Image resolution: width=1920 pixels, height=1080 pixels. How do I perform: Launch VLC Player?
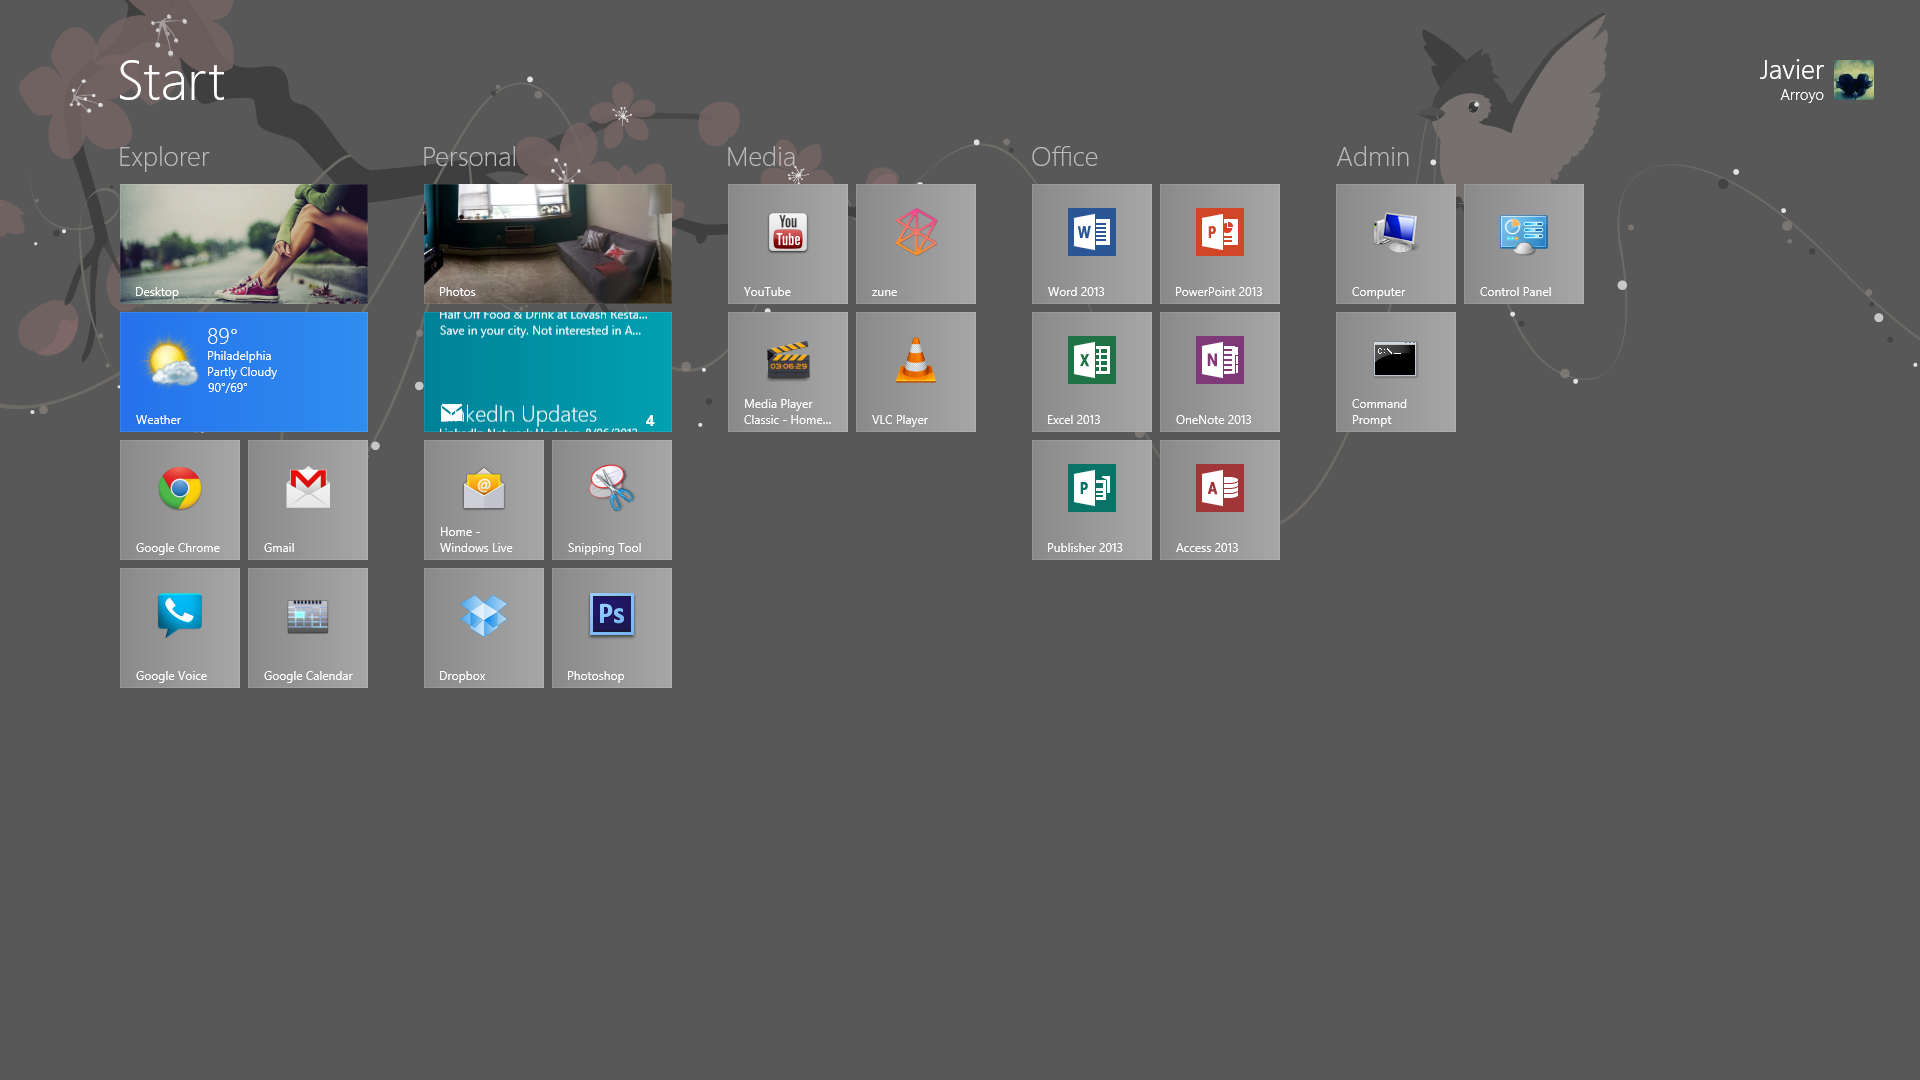click(915, 371)
